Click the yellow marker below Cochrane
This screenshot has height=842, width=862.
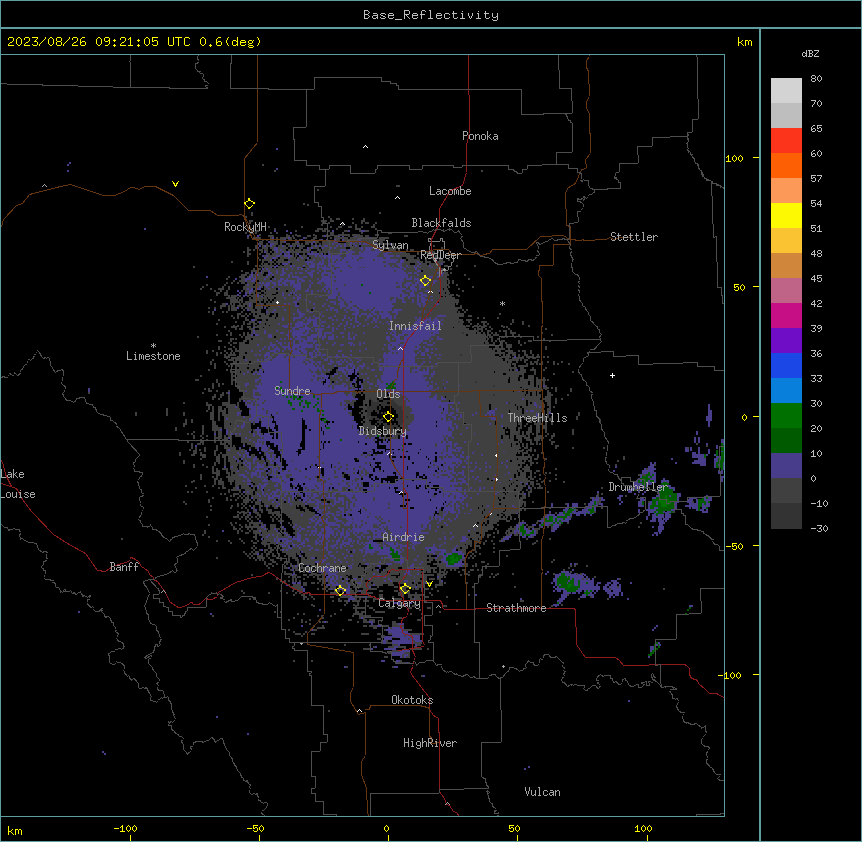click(340, 591)
